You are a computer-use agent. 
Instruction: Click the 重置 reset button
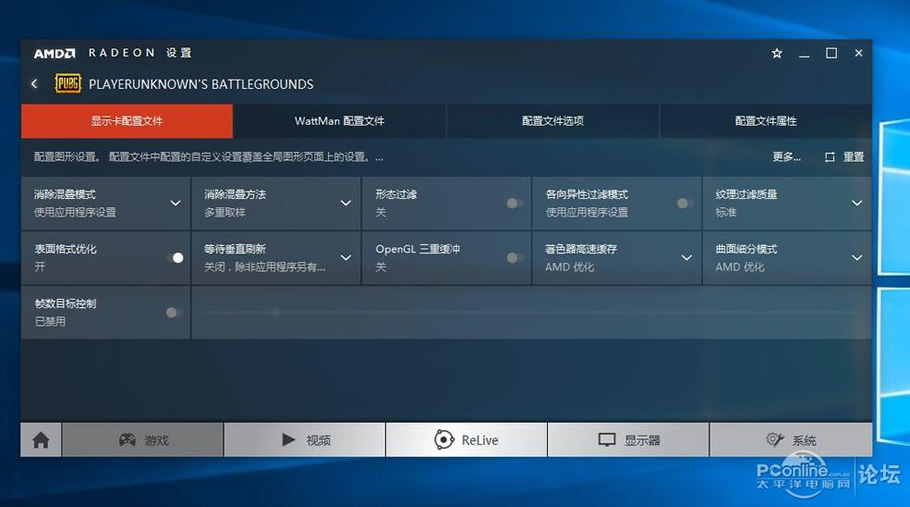pyautogui.click(x=845, y=157)
